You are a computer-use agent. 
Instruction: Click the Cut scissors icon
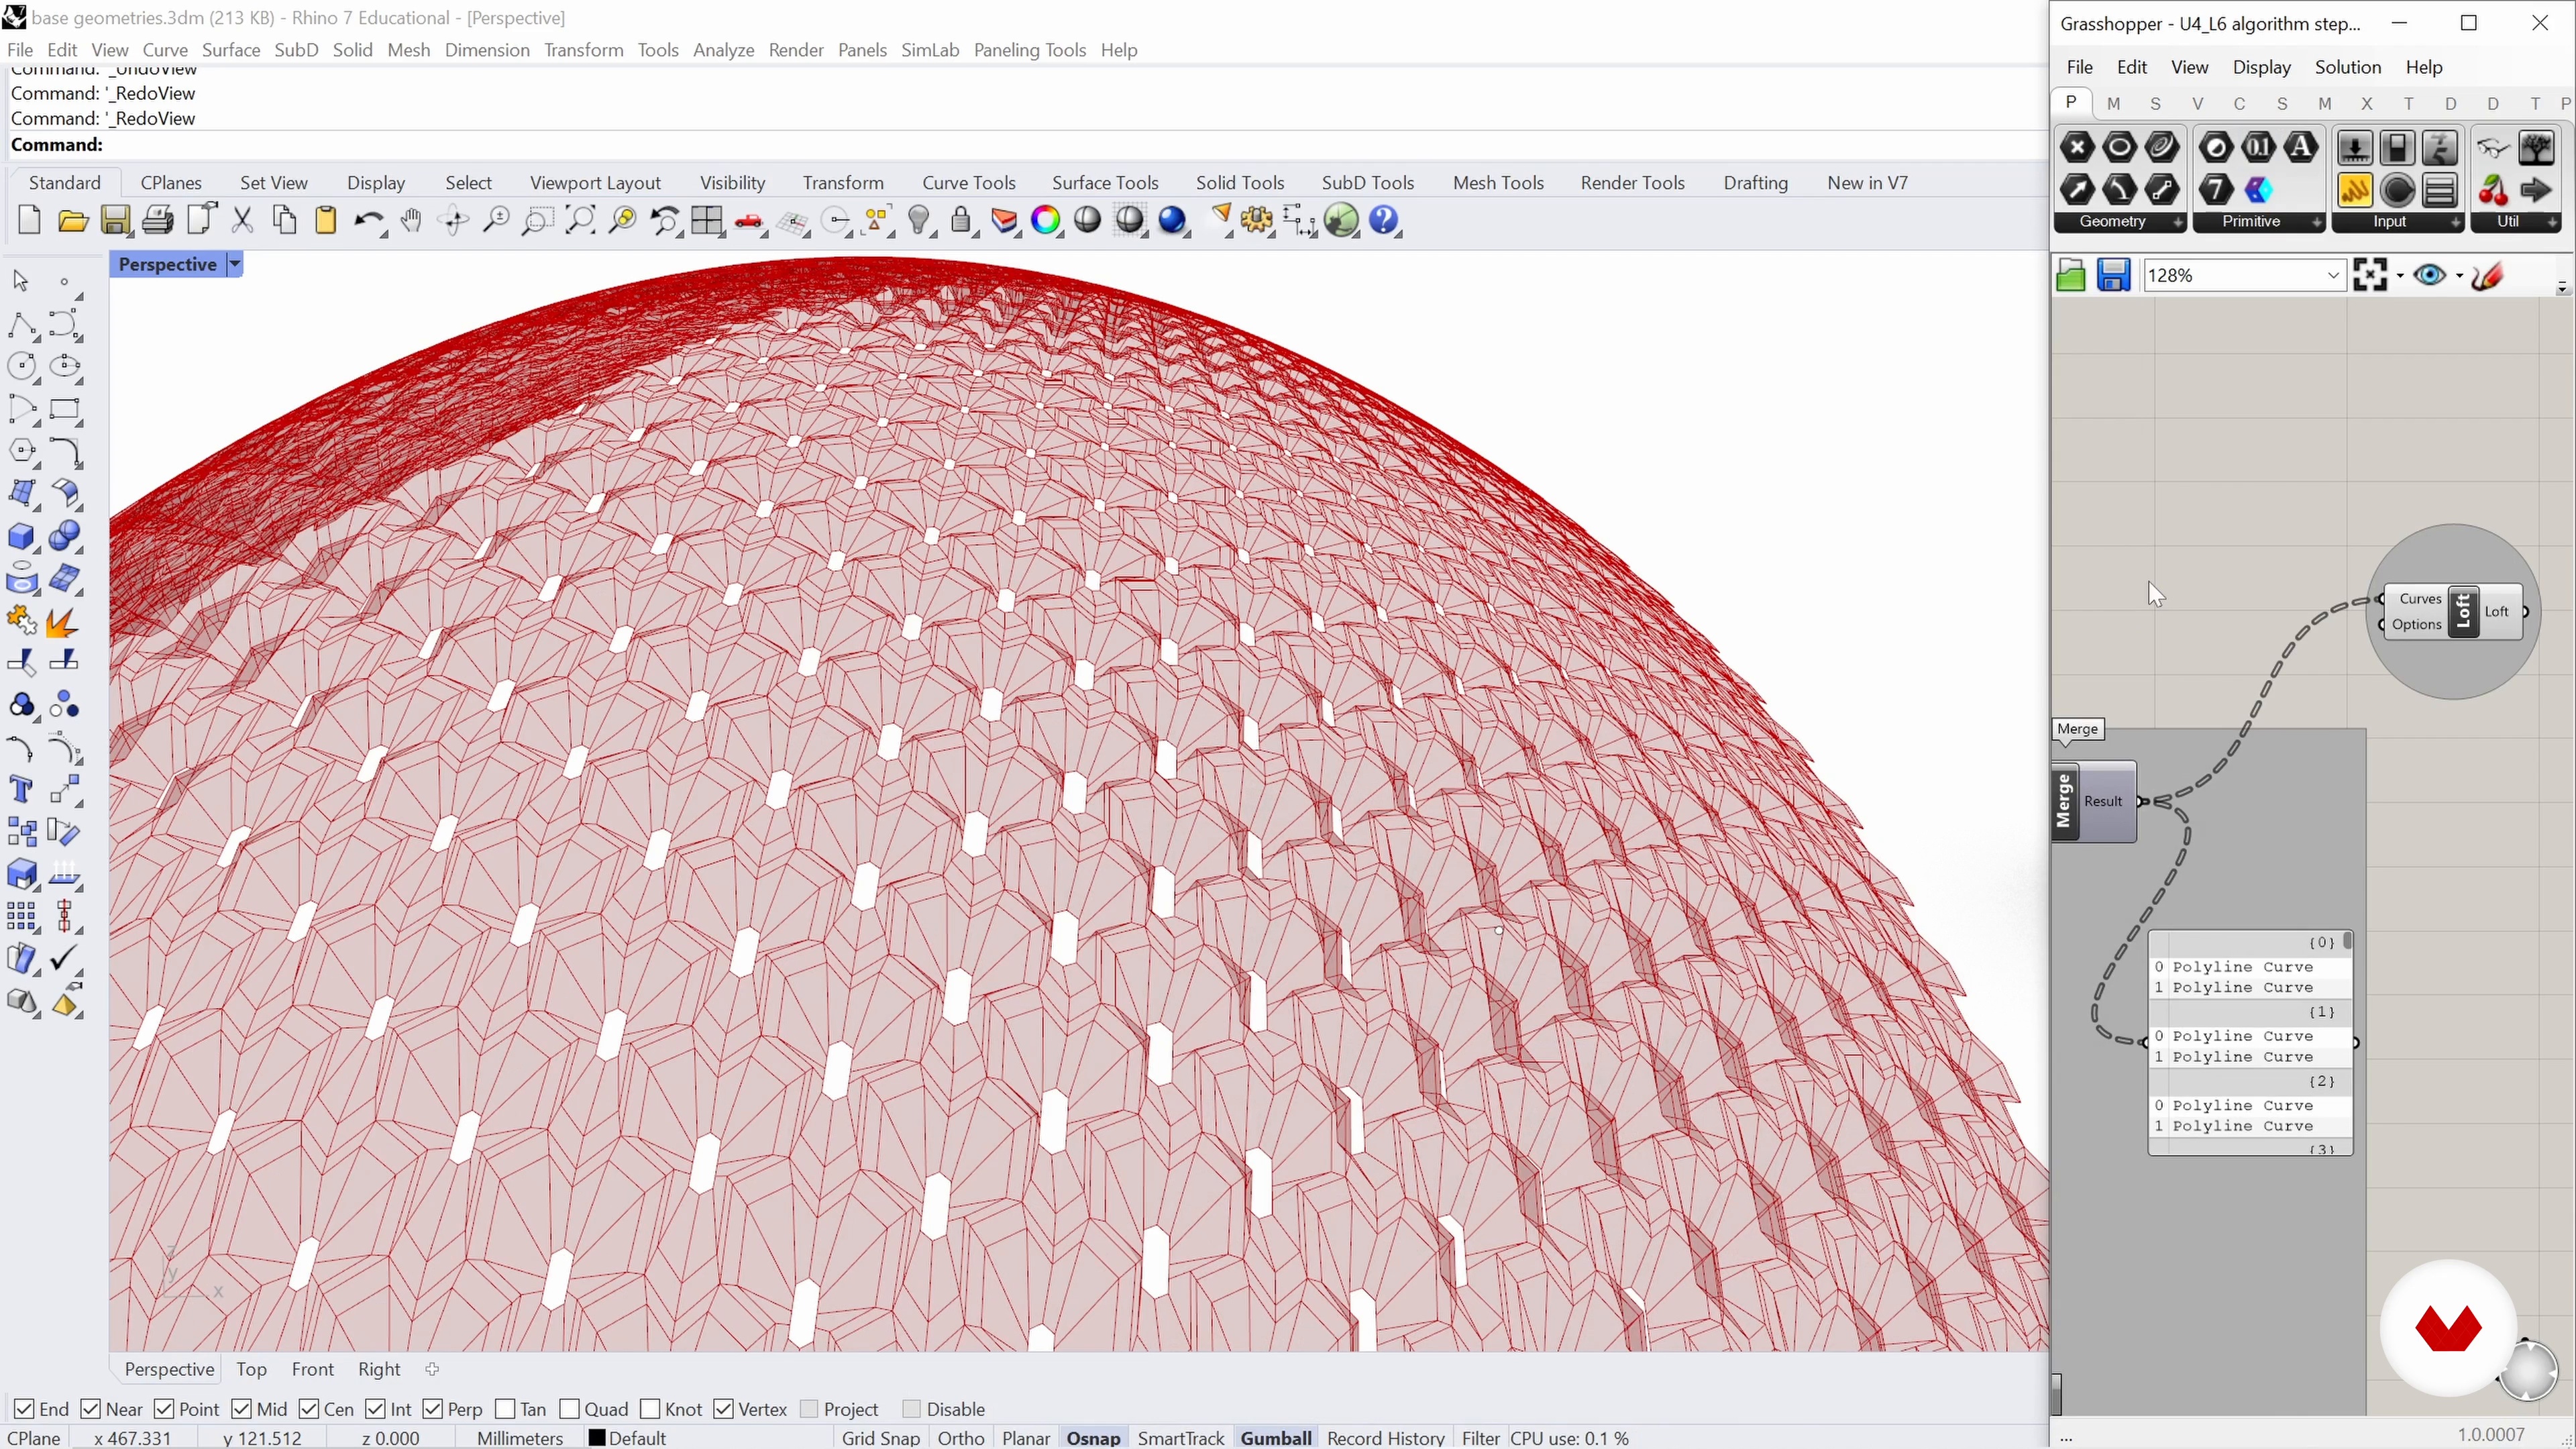(242, 220)
